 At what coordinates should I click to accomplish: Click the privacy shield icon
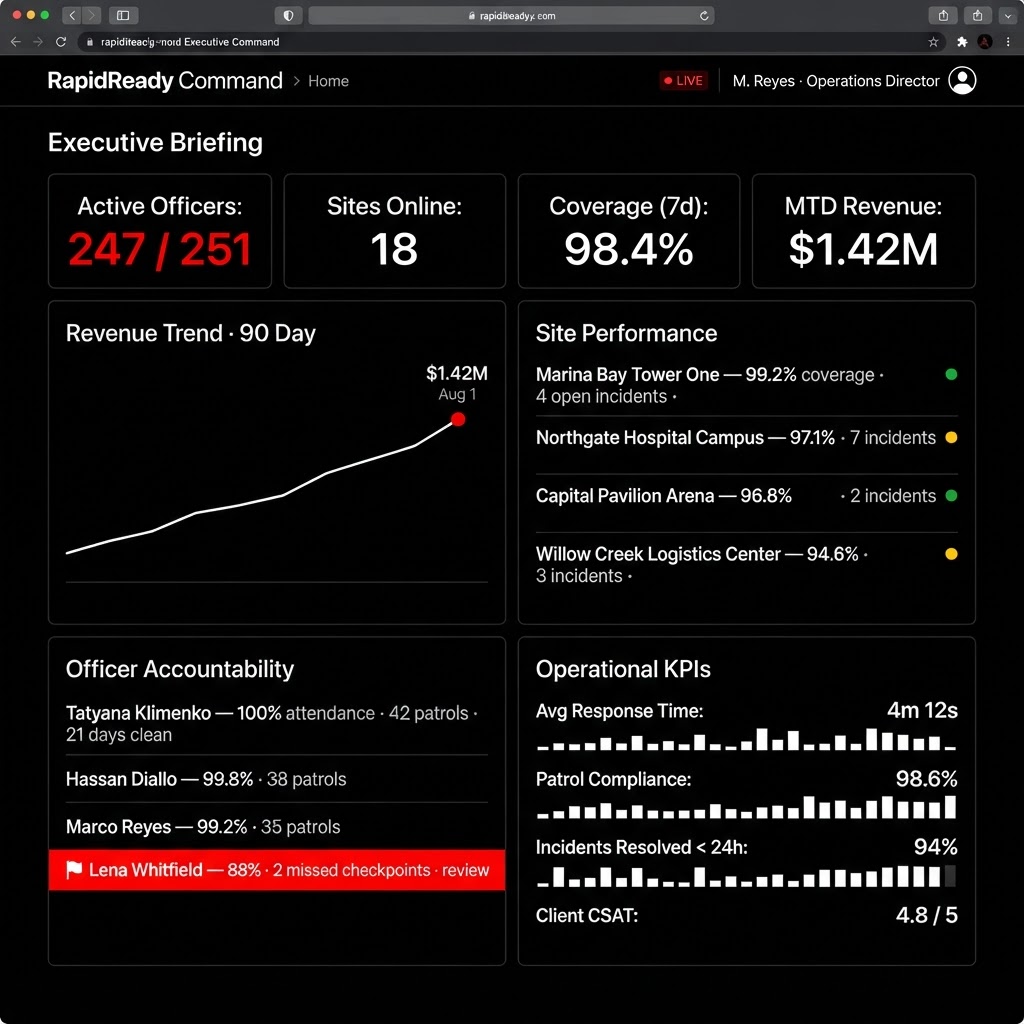click(288, 15)
